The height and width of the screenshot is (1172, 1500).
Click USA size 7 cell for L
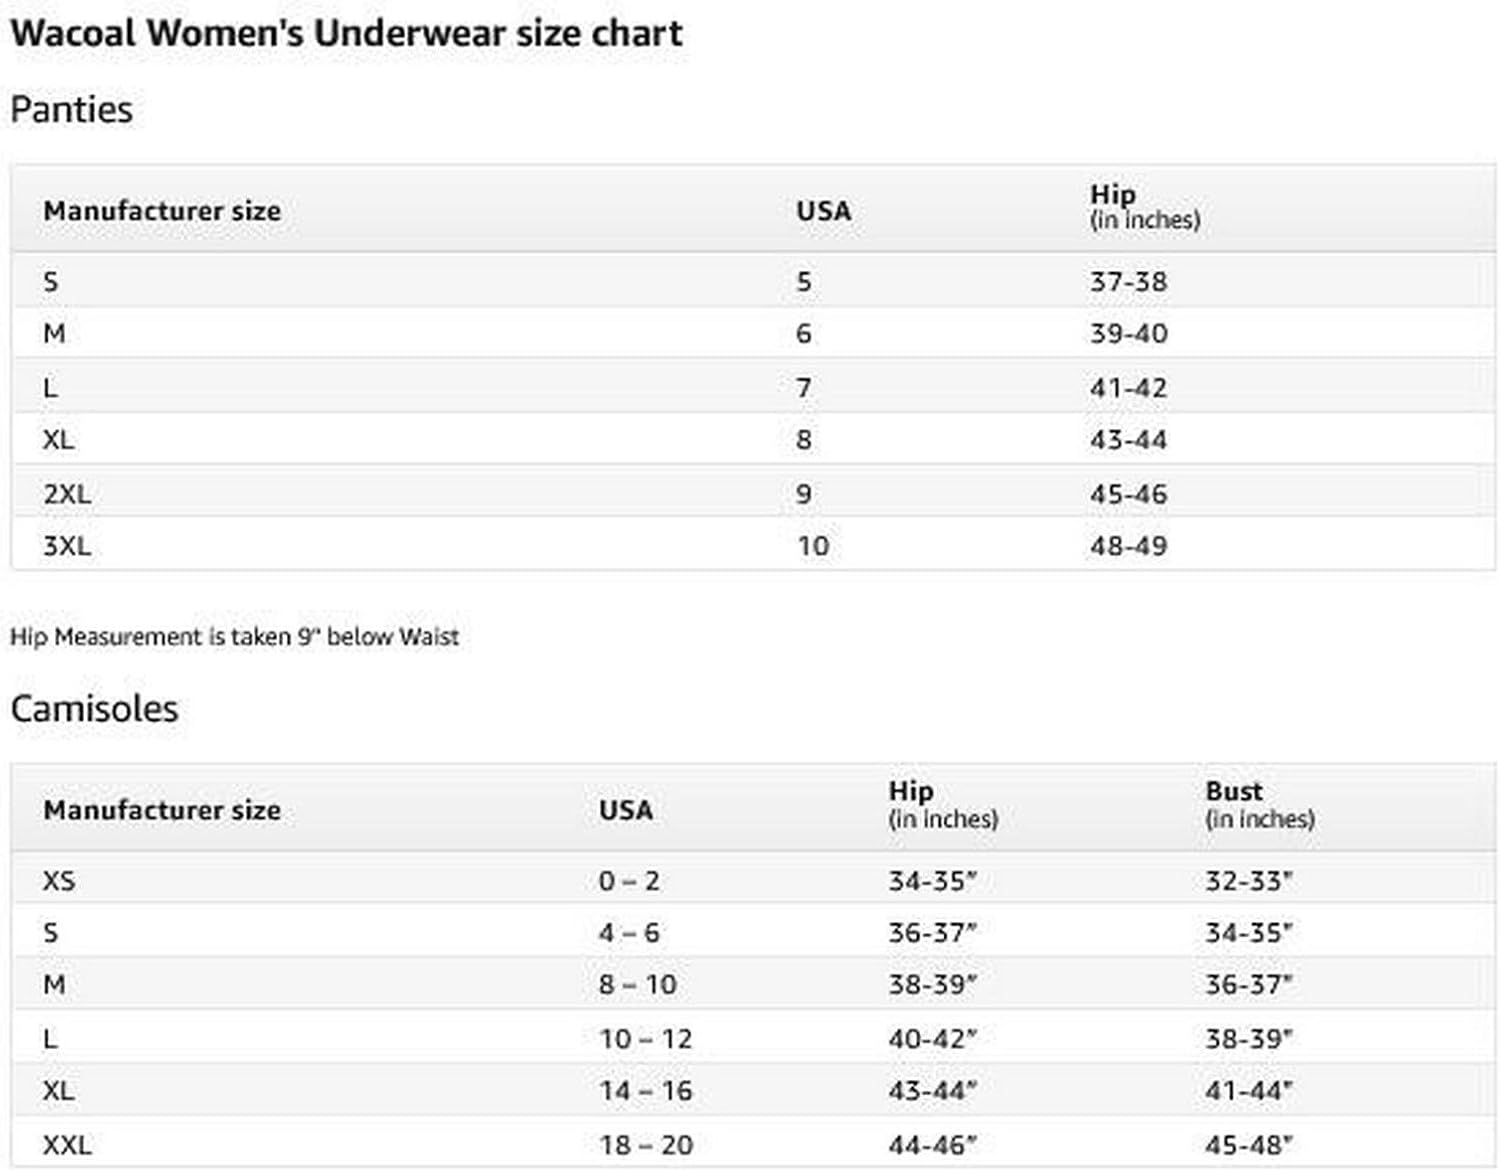point(804,388)
